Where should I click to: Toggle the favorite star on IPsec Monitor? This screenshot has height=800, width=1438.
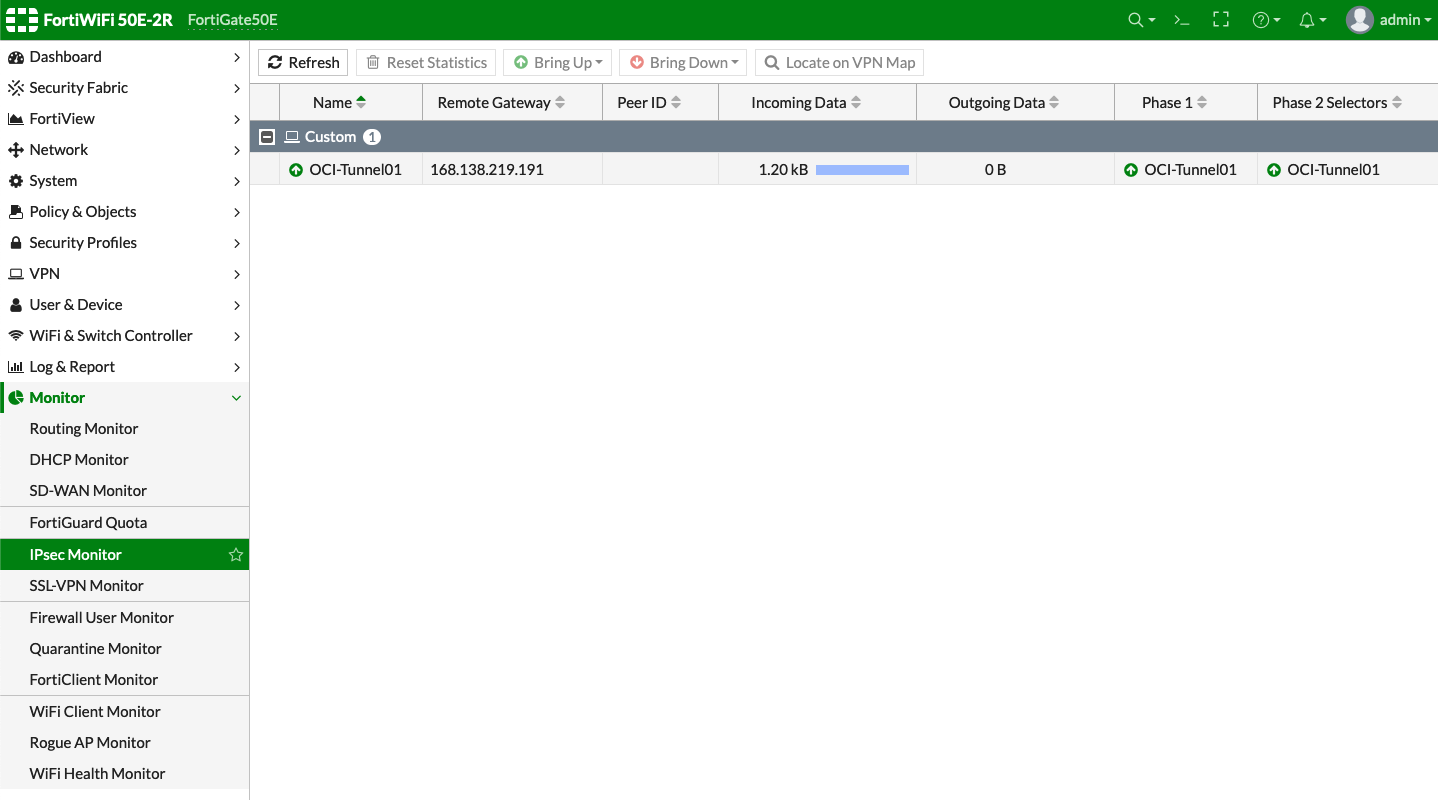click(236, 554)
